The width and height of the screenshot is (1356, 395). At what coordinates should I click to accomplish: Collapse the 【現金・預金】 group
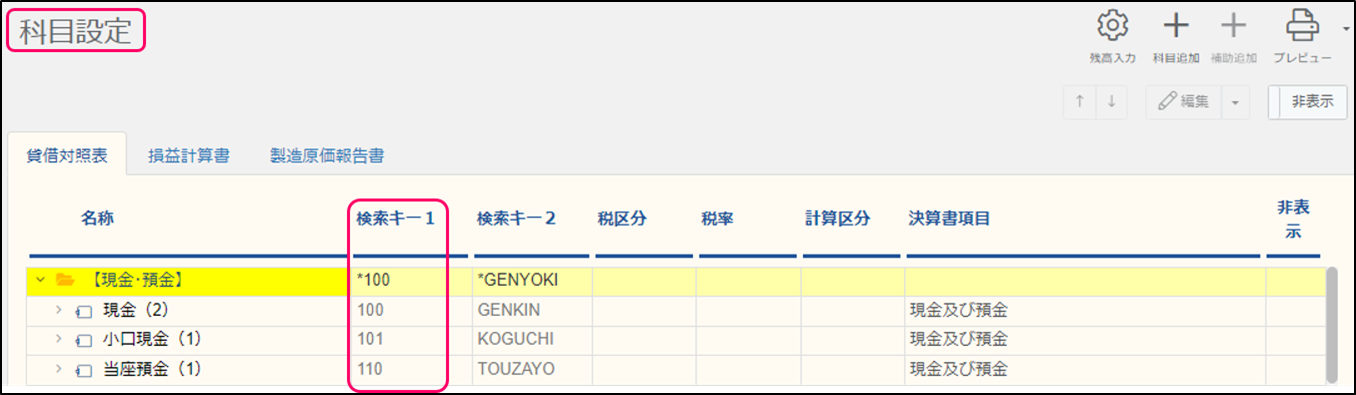pos(41,281)
